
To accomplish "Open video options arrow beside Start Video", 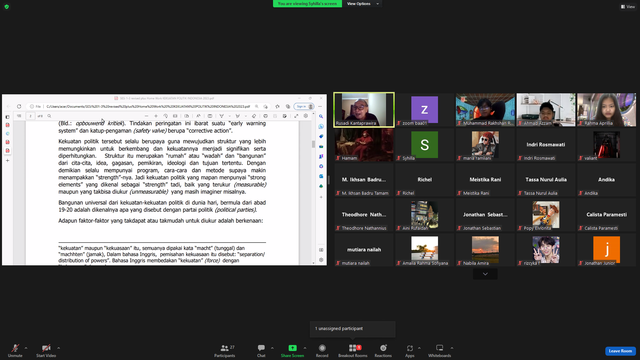I will pyautogui.click(x=58, y=348).
